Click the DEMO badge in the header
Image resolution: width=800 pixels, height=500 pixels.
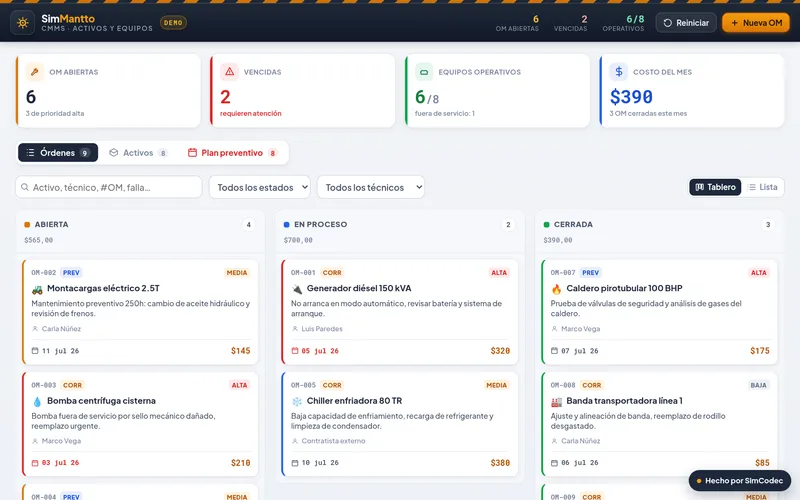pos(173,22)
